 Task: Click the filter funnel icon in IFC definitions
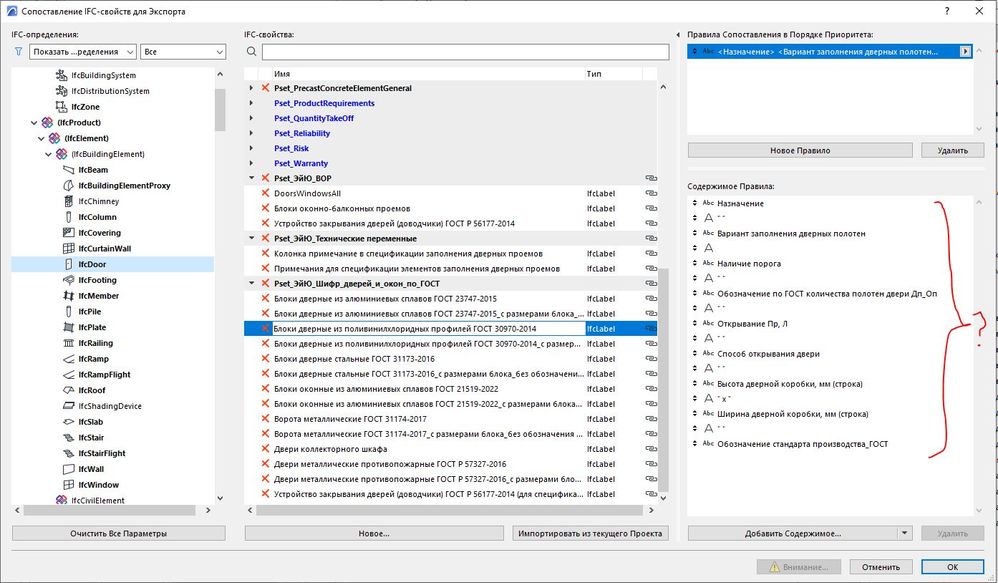[x=18, y=52]
